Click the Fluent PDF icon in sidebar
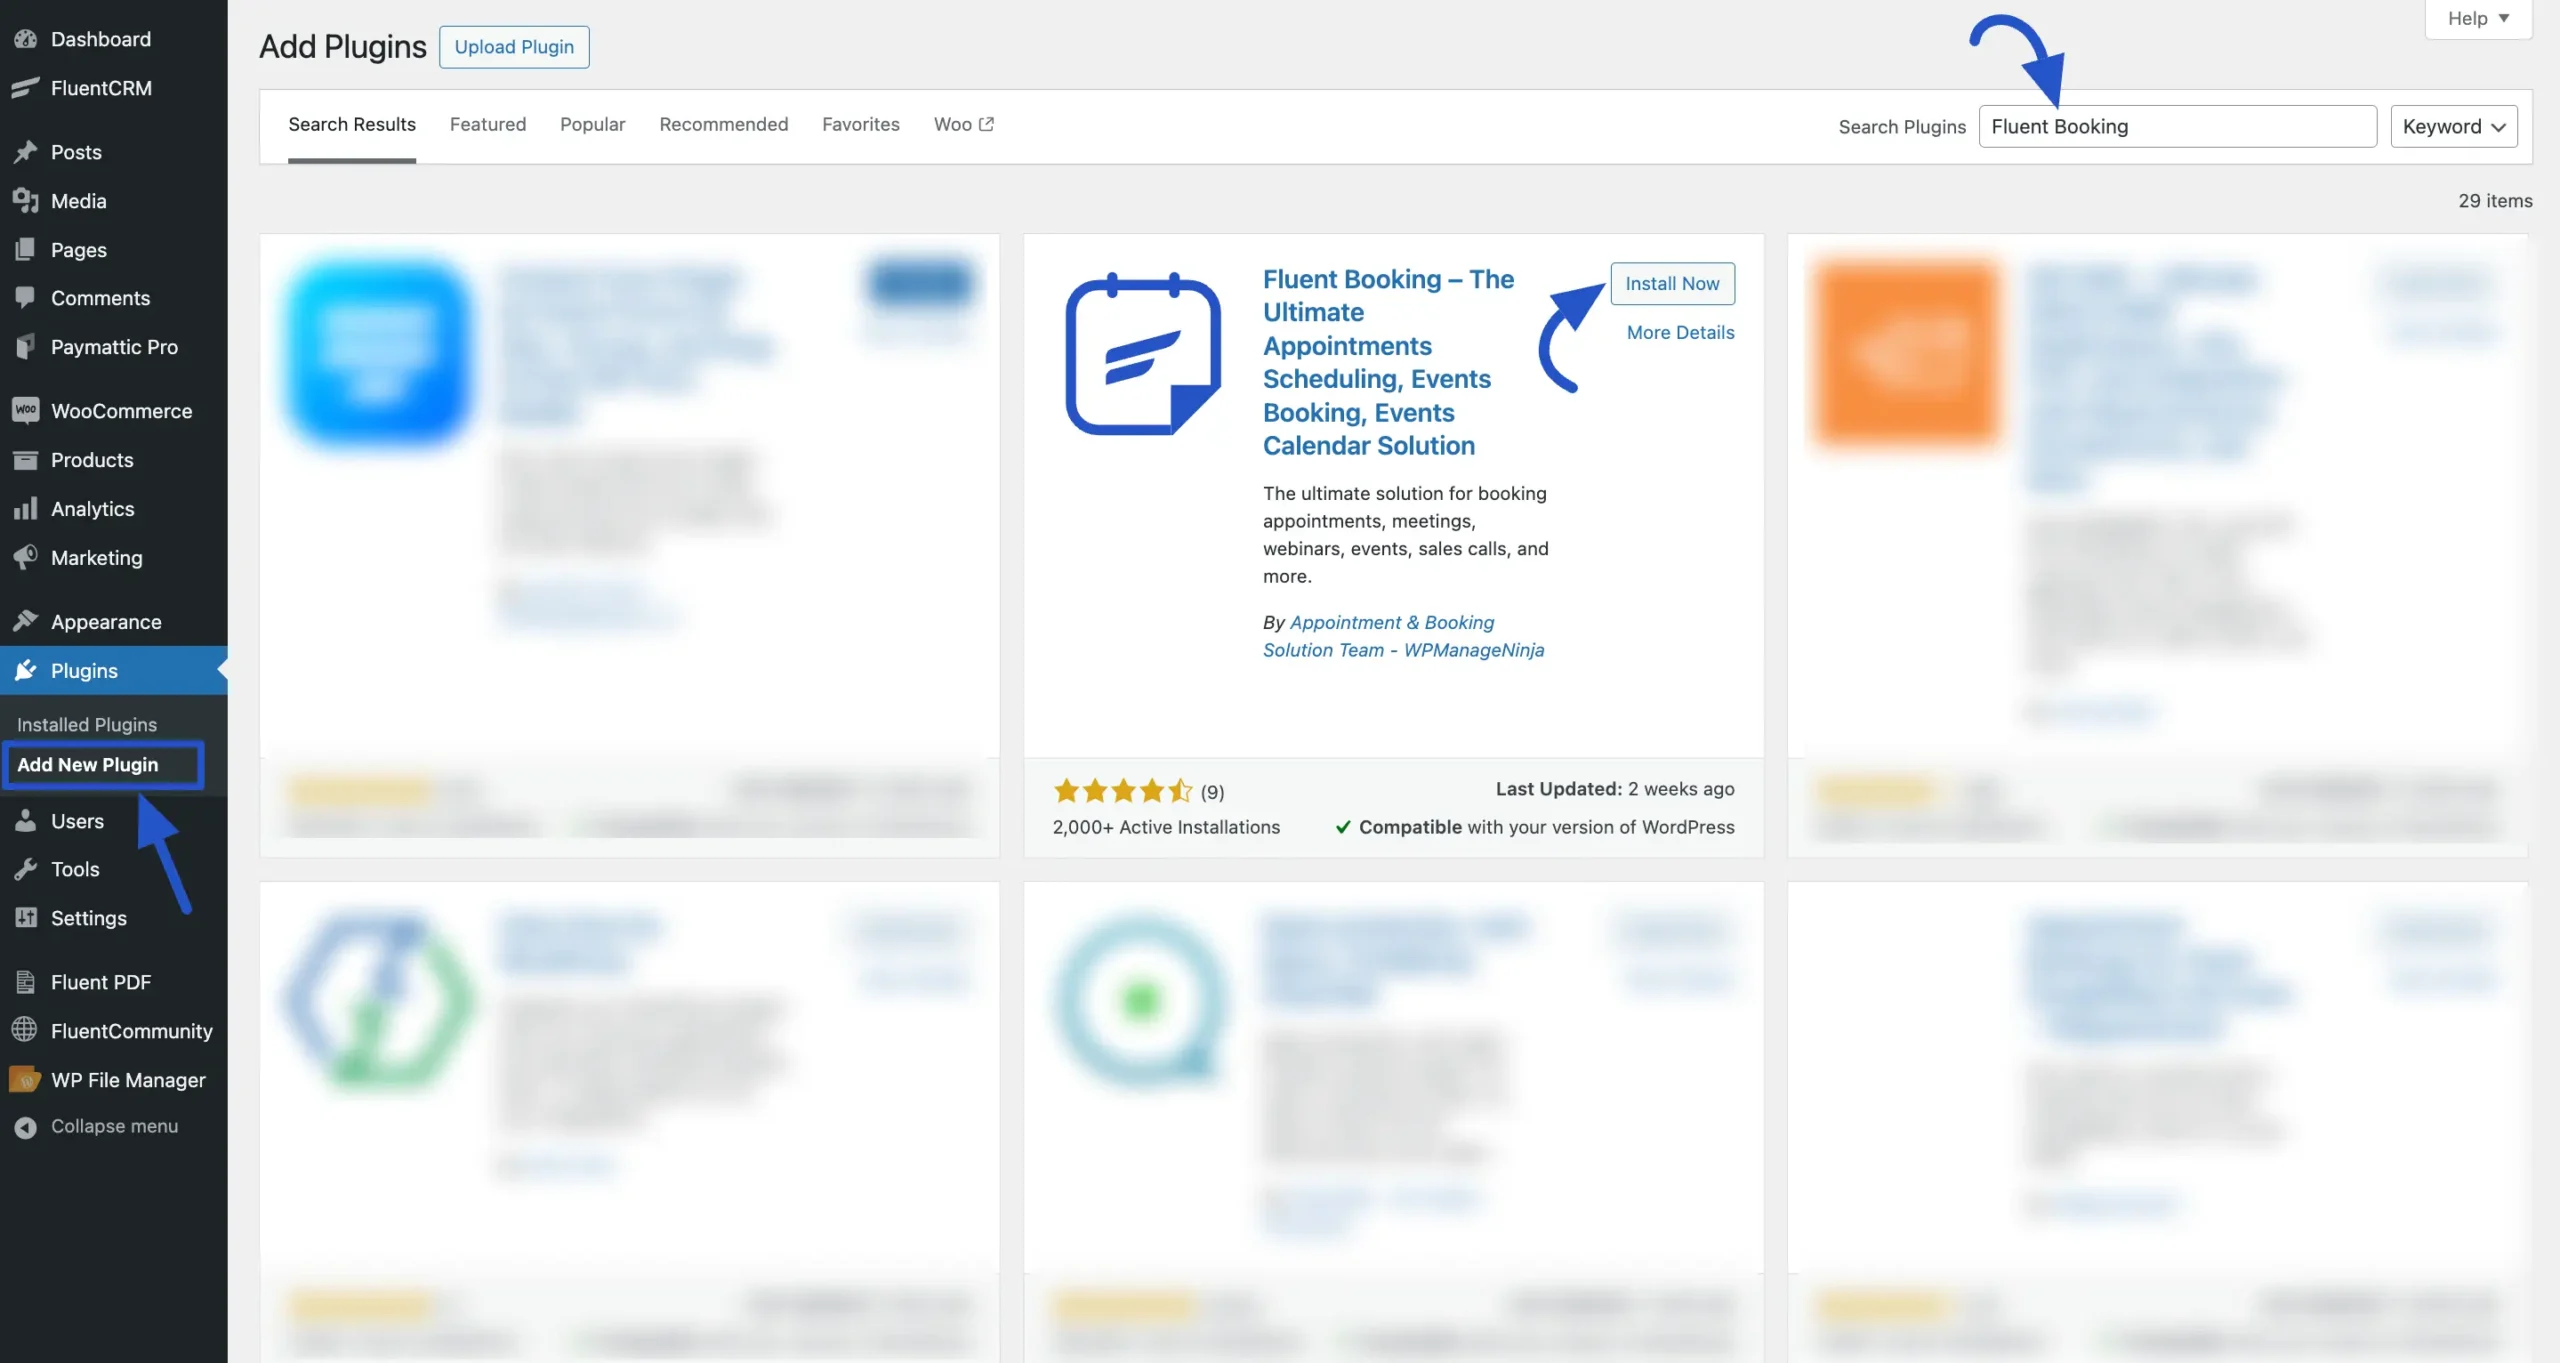This screenshot has width=2560, height=1363. 25,982
